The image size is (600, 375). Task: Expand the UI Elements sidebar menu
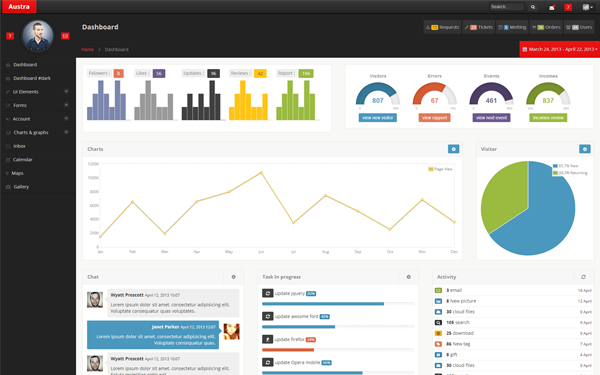(x=38, y=92)
